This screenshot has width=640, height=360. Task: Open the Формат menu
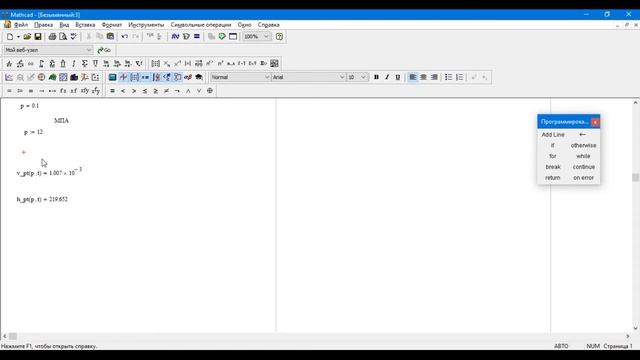111,25
